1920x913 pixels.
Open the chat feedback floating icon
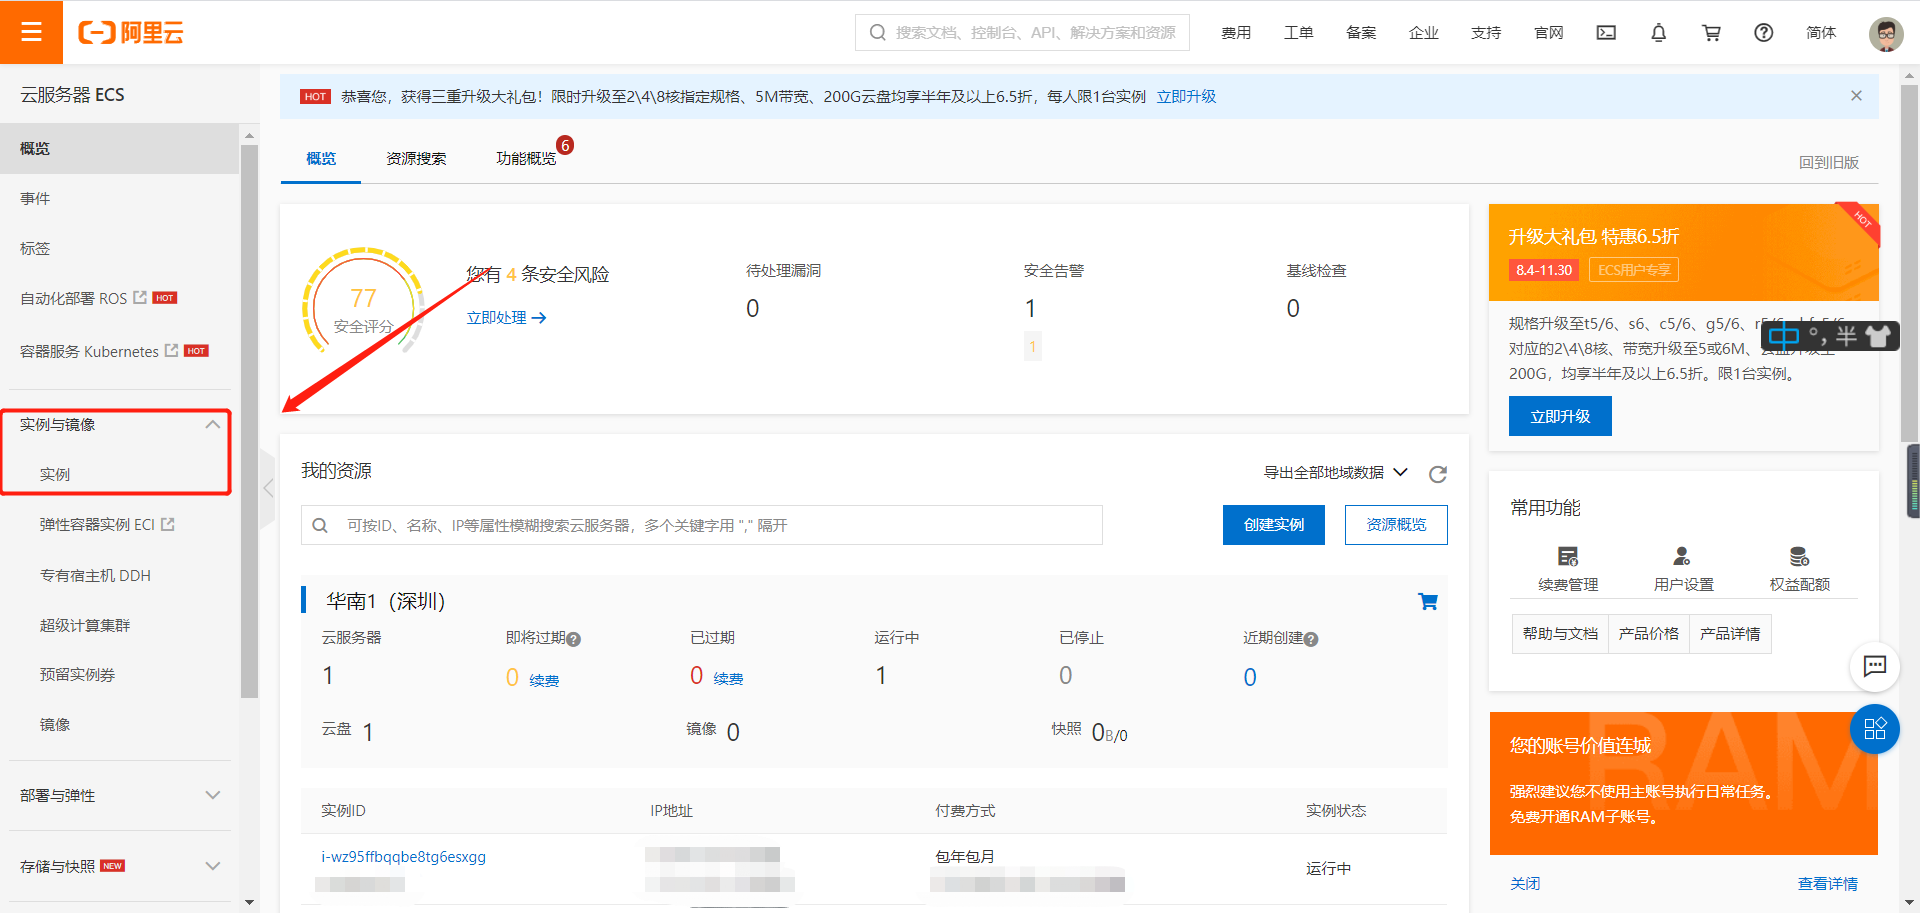(x=1875, y=666)
